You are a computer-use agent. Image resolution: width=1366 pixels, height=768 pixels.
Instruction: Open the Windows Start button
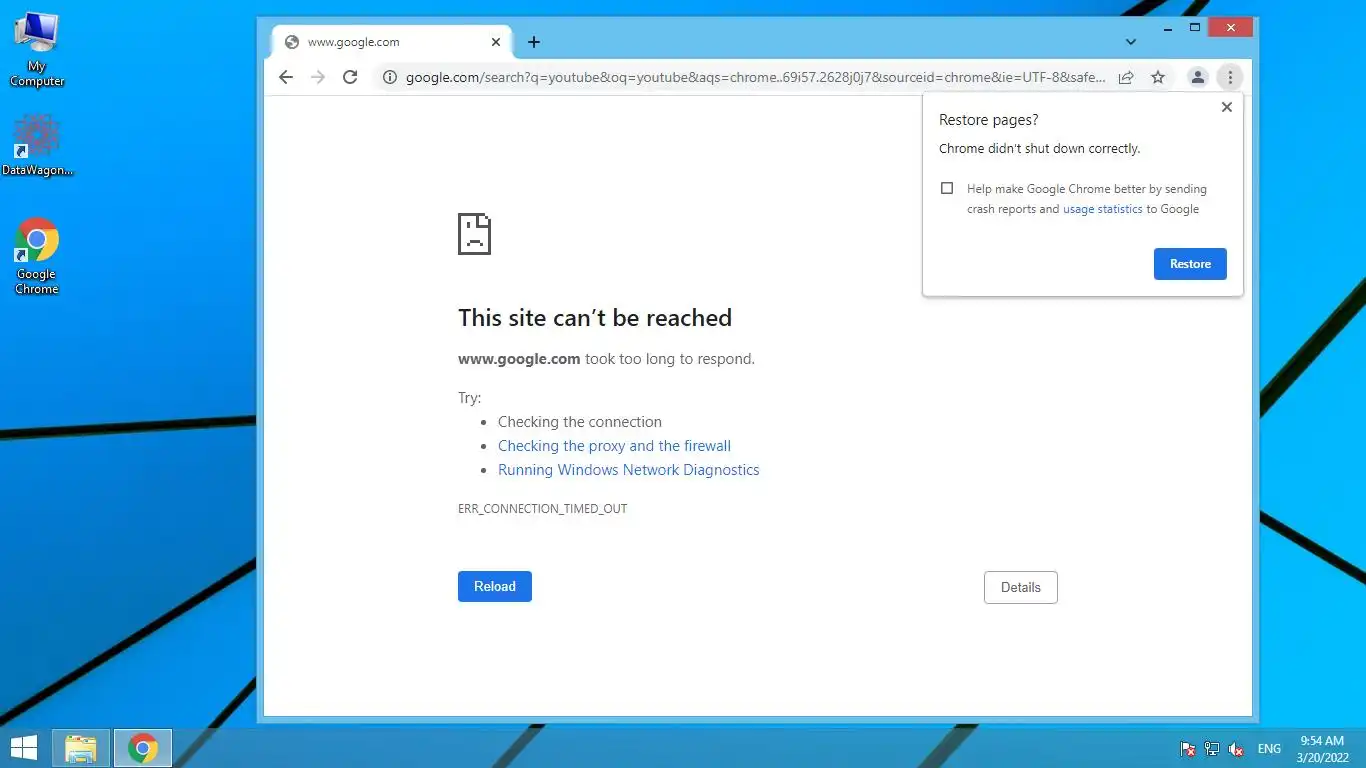24,748
